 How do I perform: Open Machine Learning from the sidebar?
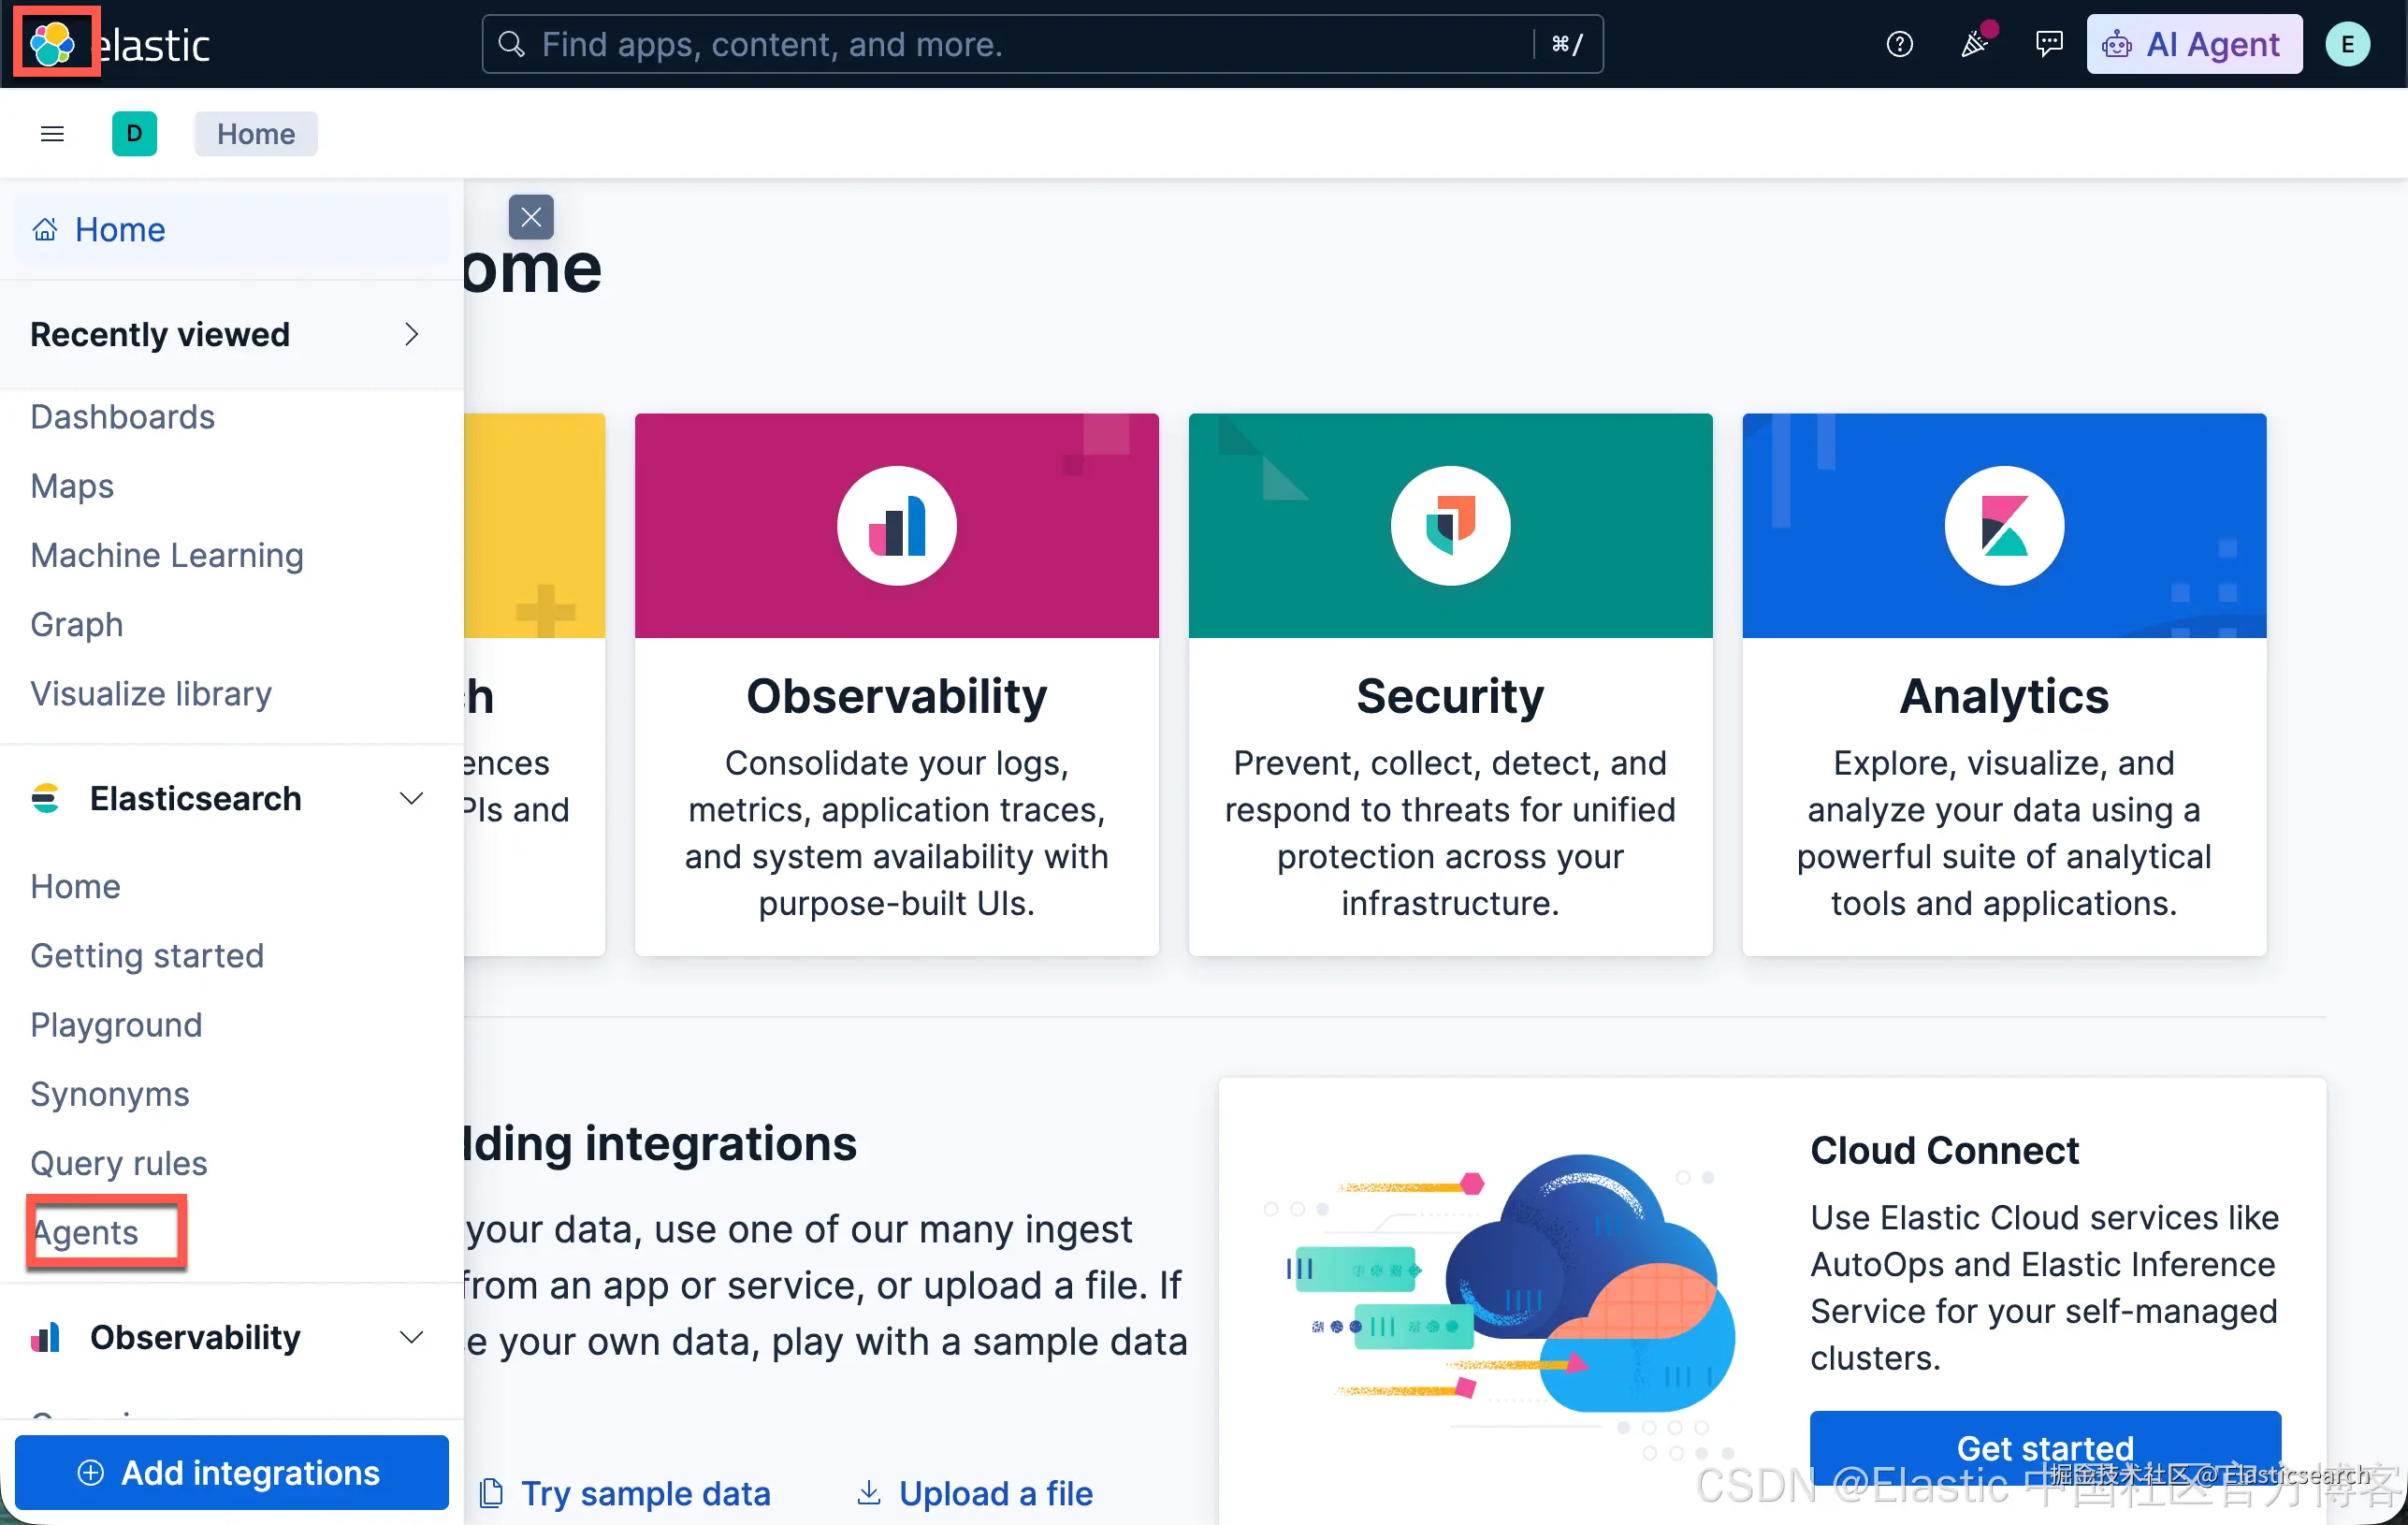point(167,555)
